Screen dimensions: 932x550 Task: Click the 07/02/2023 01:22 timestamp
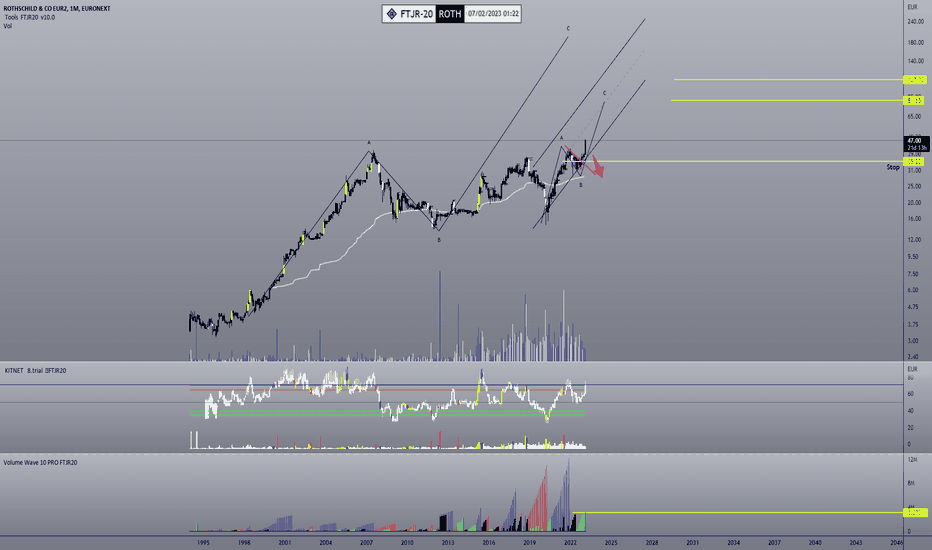point(493,14)
